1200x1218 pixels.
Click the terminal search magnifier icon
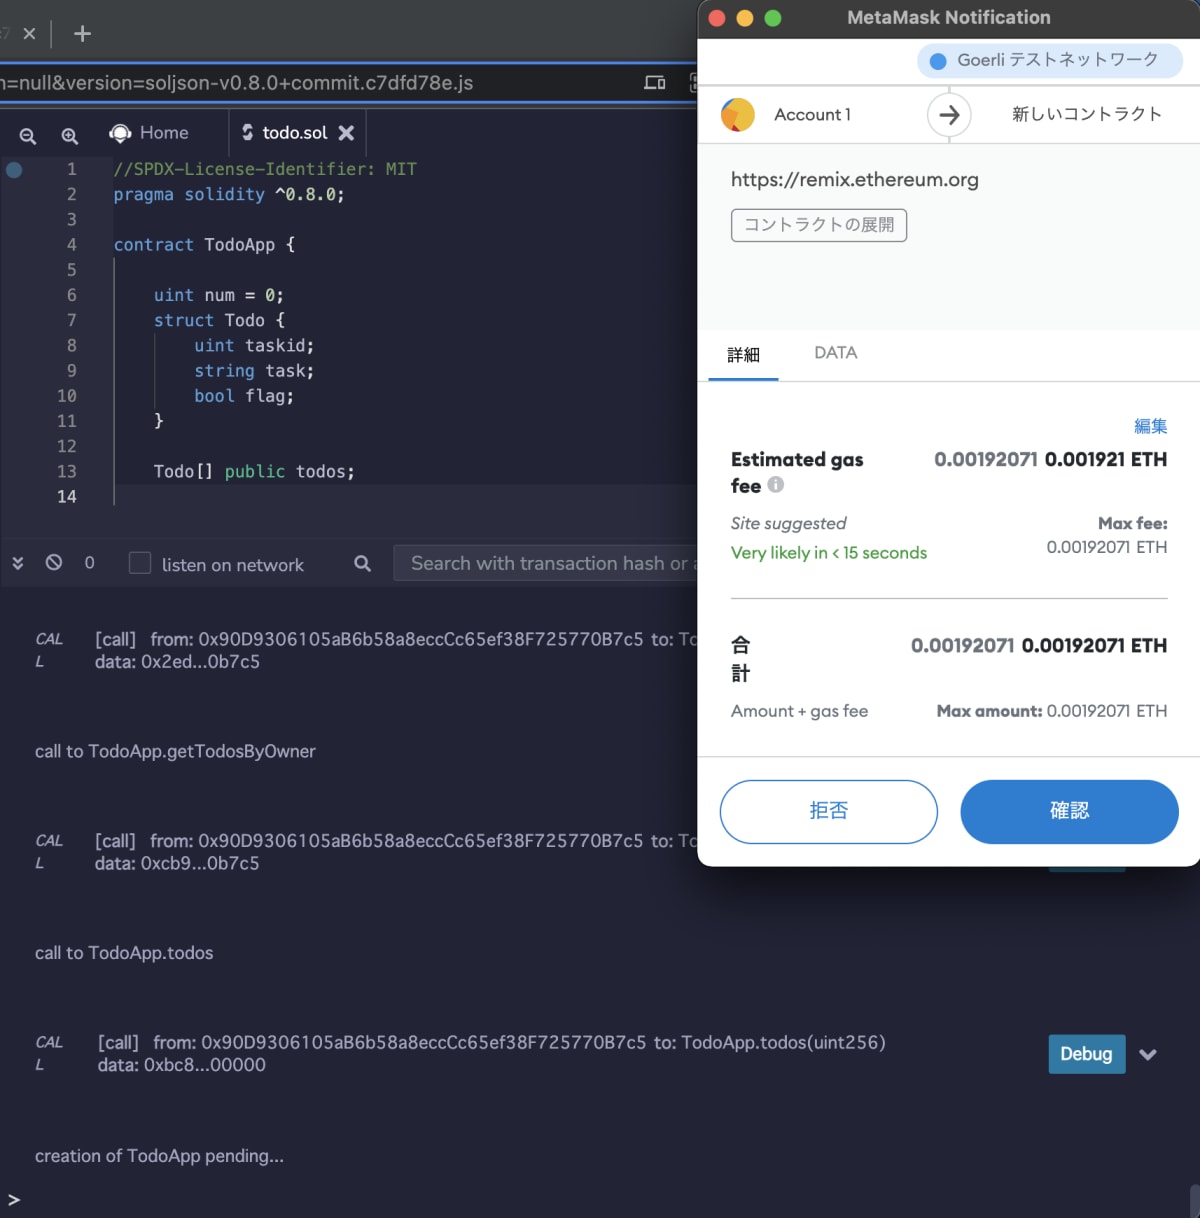[363, 564]
